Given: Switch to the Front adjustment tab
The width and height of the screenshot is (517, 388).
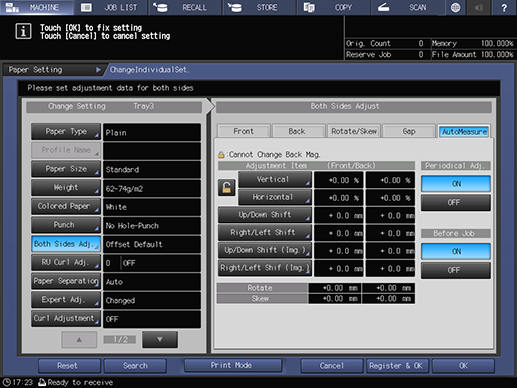Looking at the screenshot, I should tap(244, 131).
